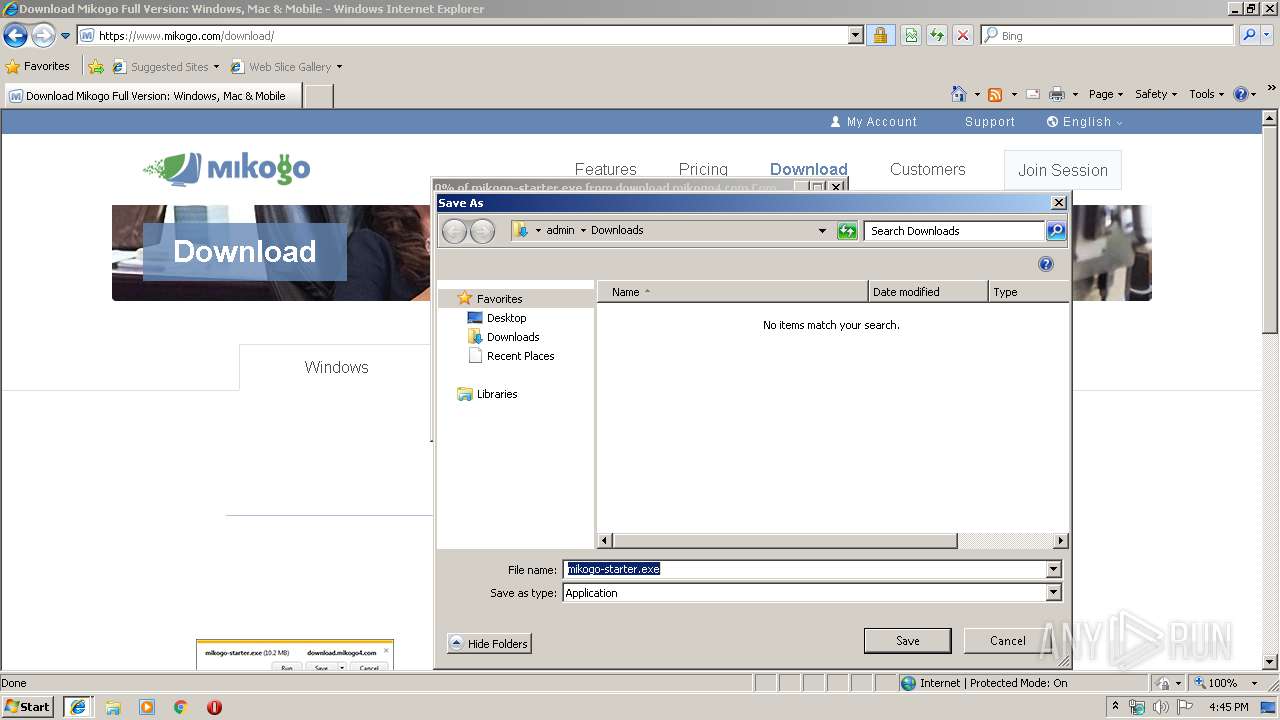Click the Bing search magnifier button
Viewport: 1280px width, 720px height.
(x=1248, y=35)
